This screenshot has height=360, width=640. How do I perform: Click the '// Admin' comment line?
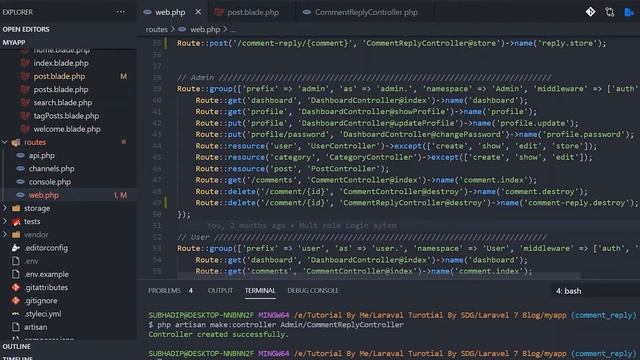364,78
